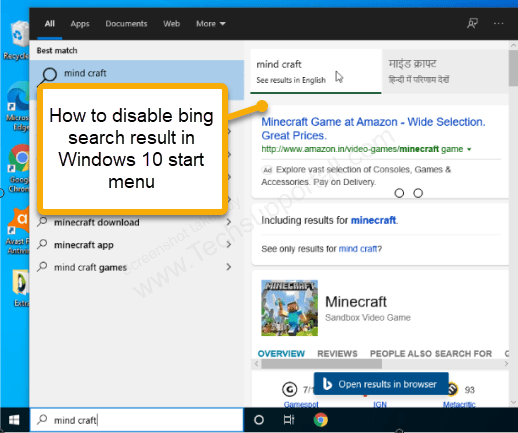
Task: Click the vertical scrollbar thumb in preview pane
Action: [513, 68]
